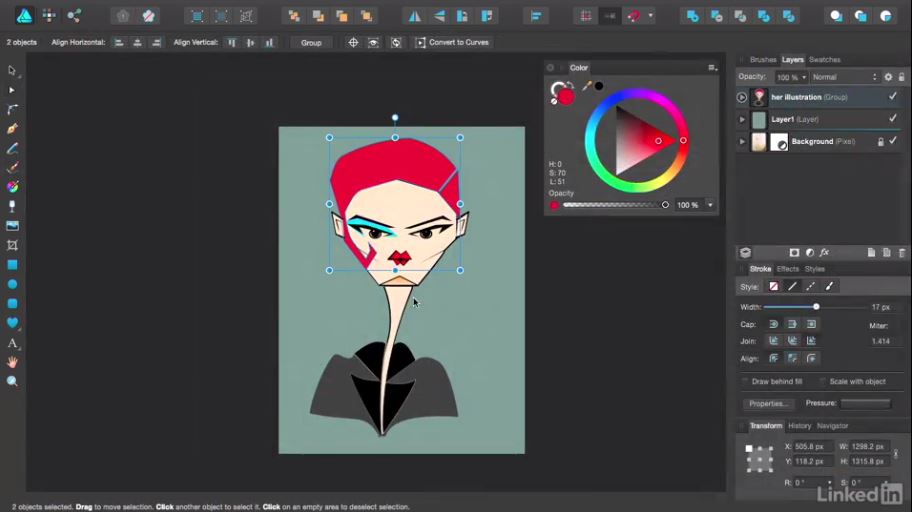912x512 pixels.
Task: Select the Pen tool
Action: pyautogui.click(x=12, y=129)
